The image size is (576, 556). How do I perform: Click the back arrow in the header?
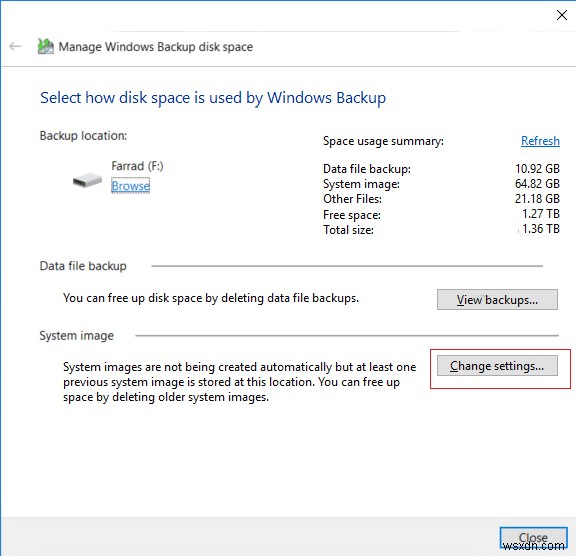tap(15, 46)
